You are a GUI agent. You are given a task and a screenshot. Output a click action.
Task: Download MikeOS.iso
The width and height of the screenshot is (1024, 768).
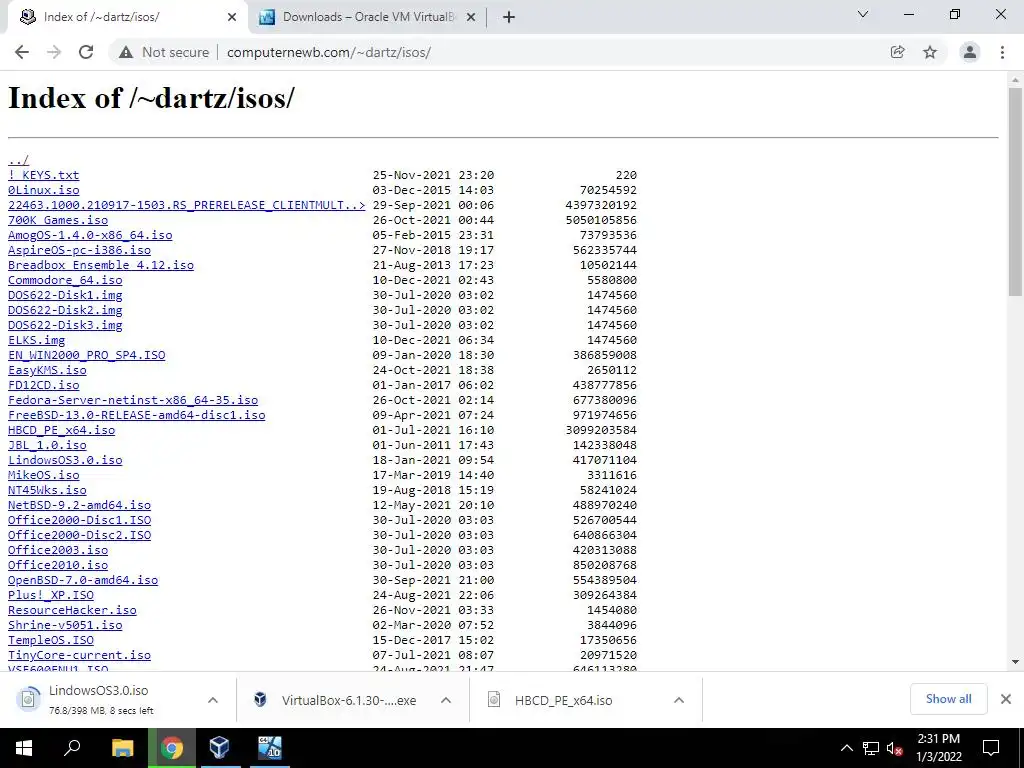44,475
